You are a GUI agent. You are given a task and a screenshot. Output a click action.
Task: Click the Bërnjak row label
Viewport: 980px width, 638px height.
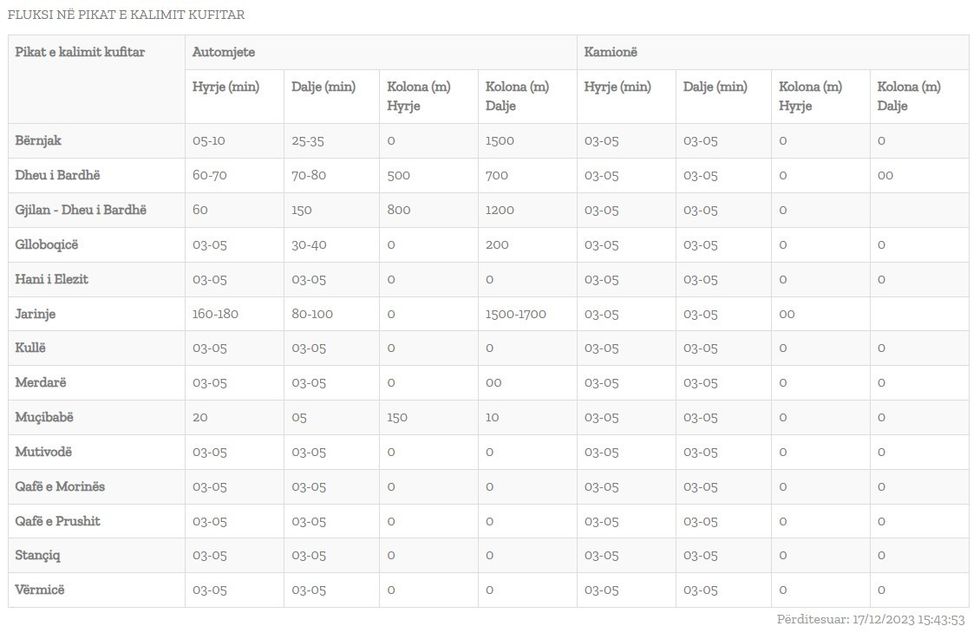pyautogui.click(x=38, y=141)
